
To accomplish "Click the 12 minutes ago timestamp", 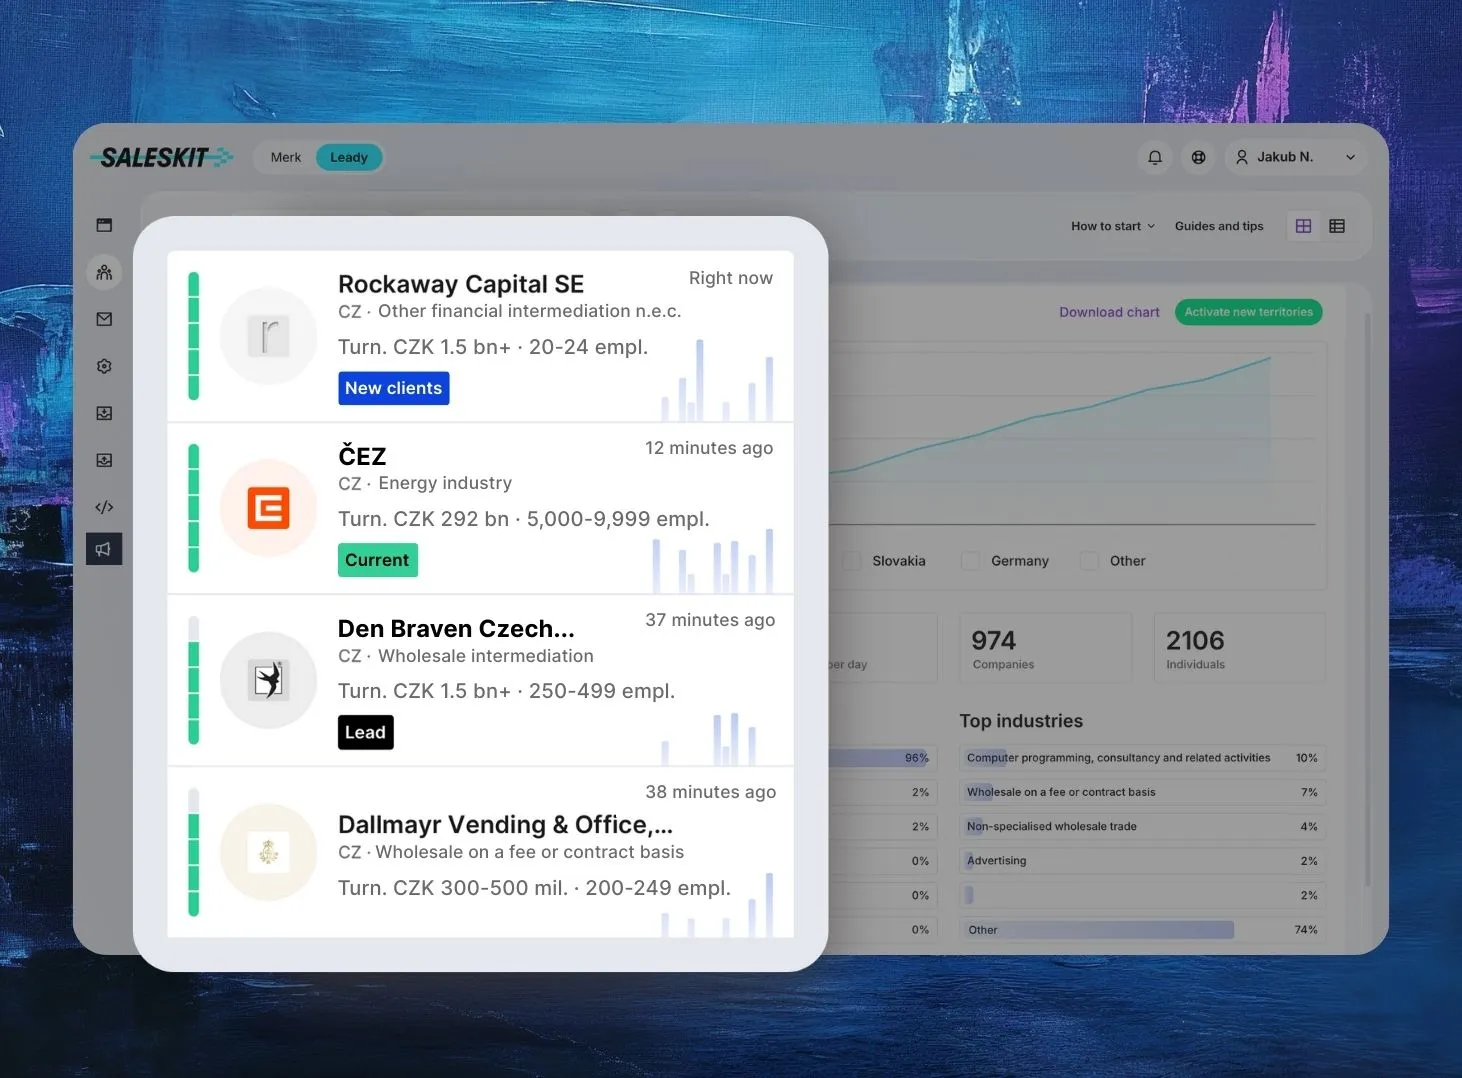I will pyautogui.click(x=709, y=448).
